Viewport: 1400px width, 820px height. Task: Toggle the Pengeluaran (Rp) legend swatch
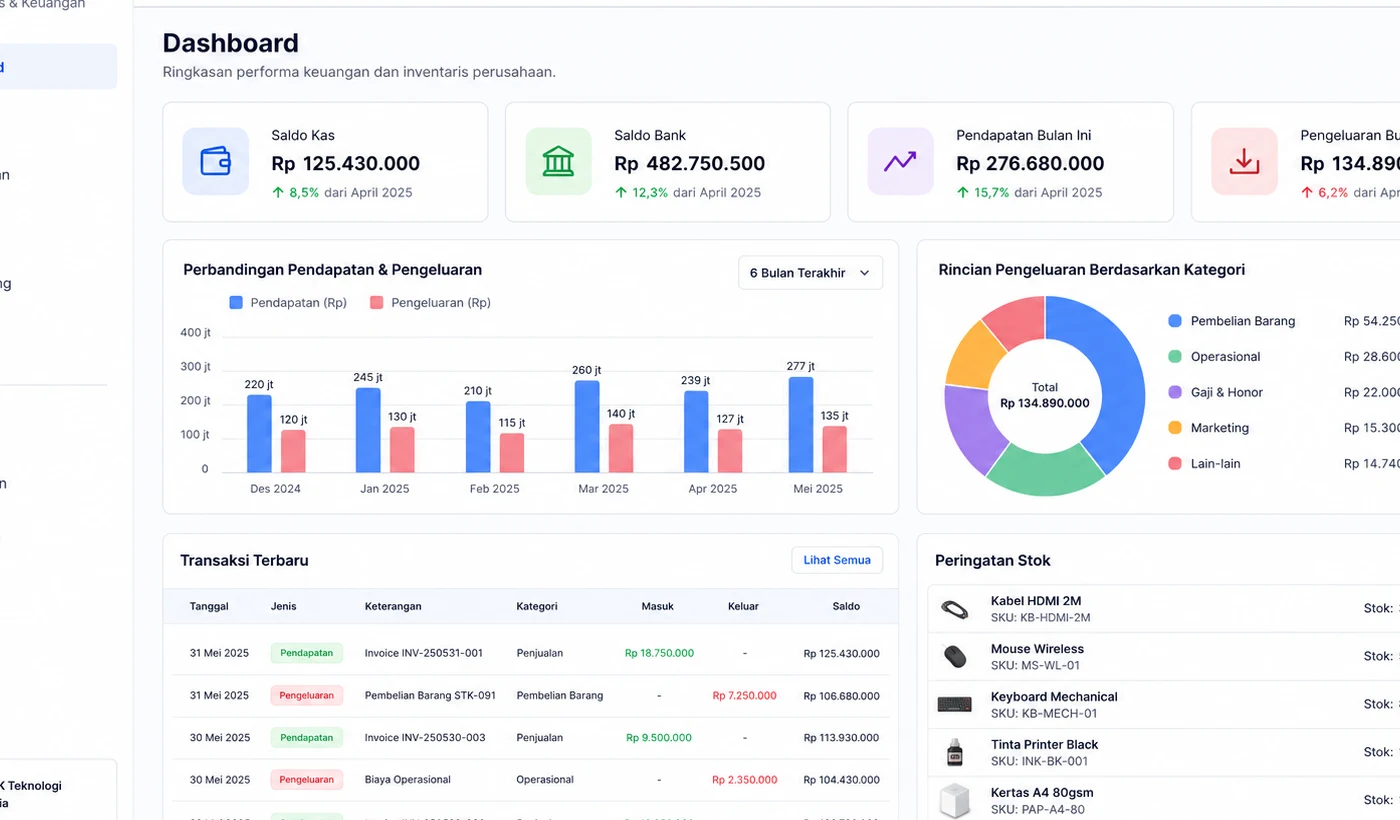pyautogui.click(x=377, y=302)
